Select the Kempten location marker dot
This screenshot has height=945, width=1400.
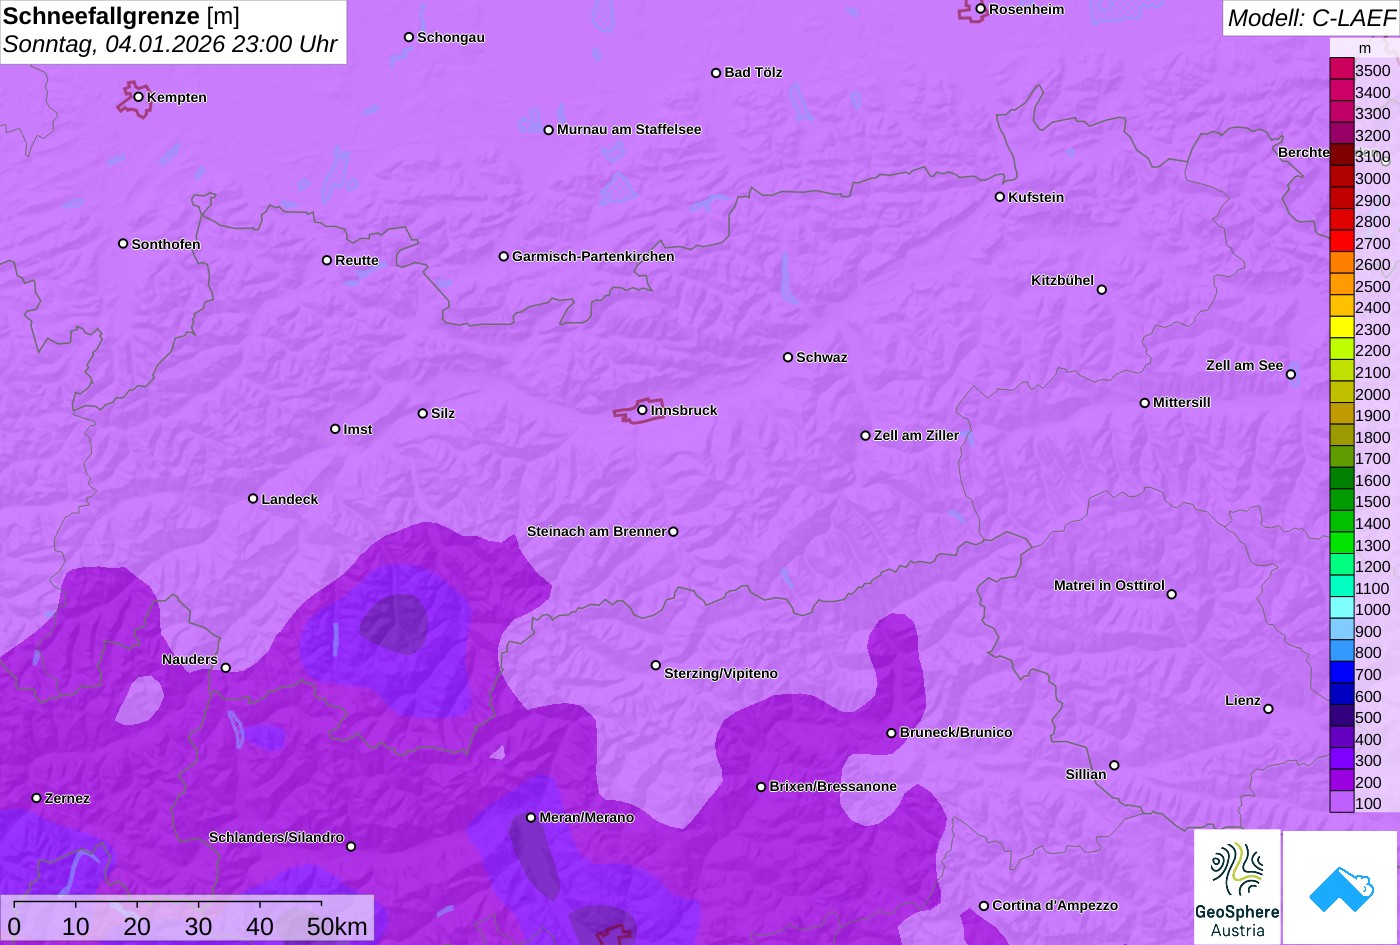(139, 97)
